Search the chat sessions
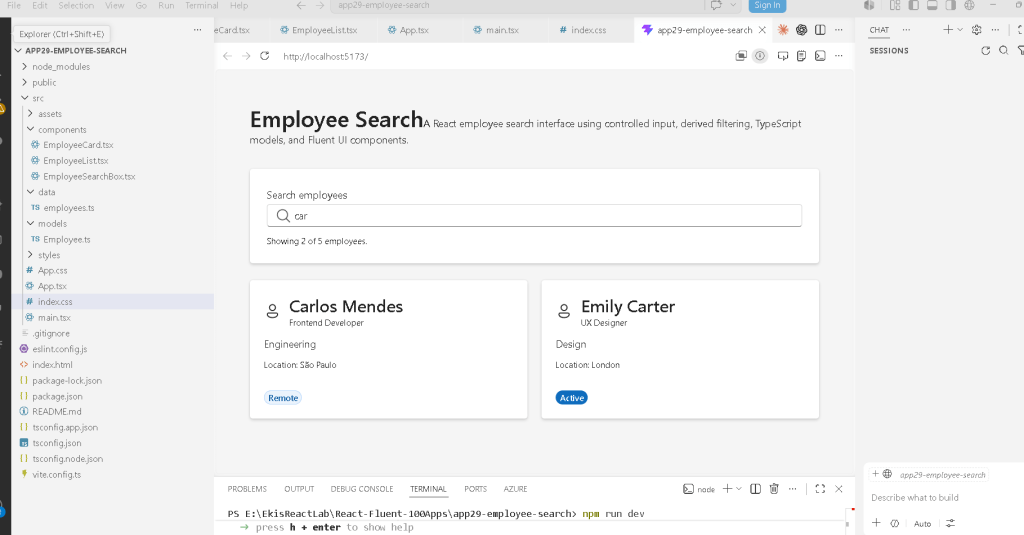Viewport: 1024px width, 535px height. click(1004, 50)
